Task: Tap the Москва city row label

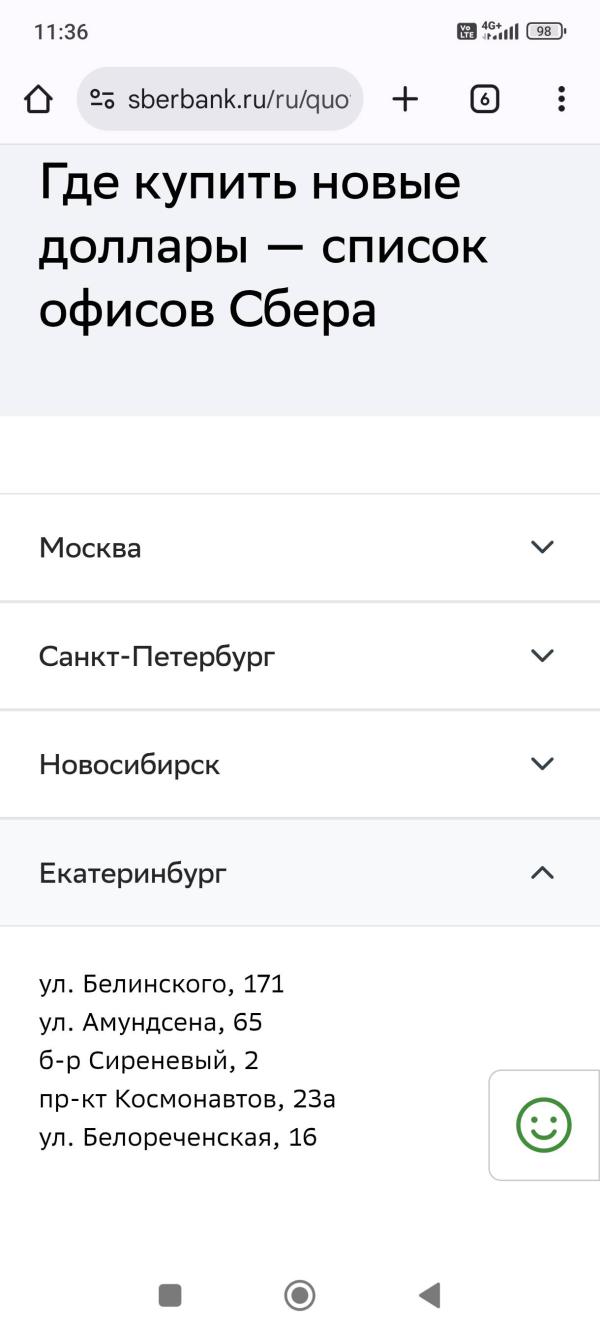Action: (x=90, y=548)
